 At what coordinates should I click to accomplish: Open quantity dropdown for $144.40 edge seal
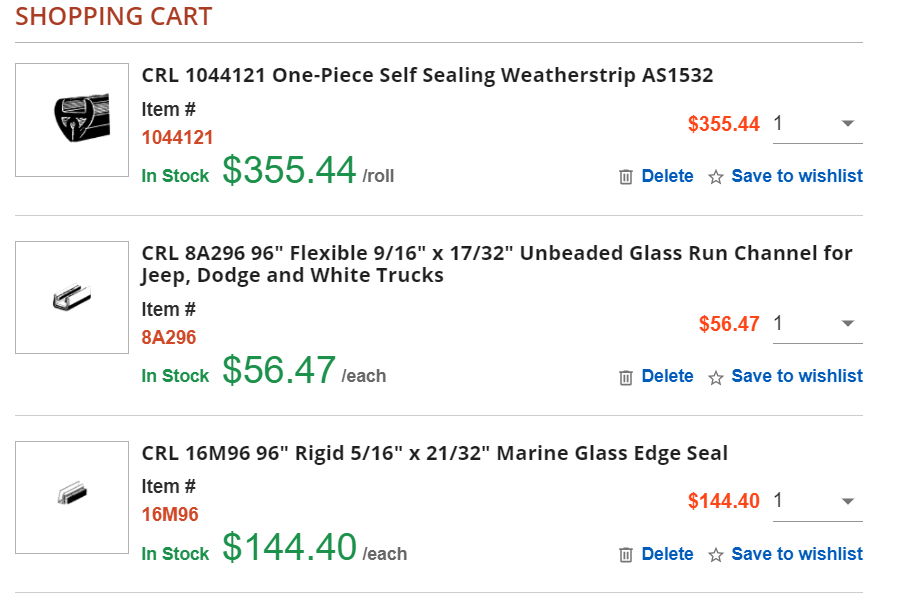click(x=817, y=501)
